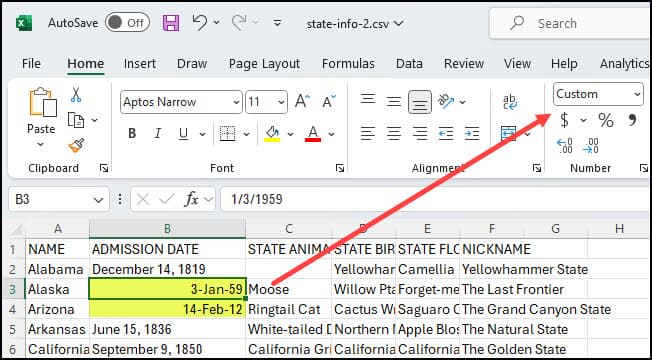Center text horizontally
This screenshot has width=652, height=360.
(394, 133)
